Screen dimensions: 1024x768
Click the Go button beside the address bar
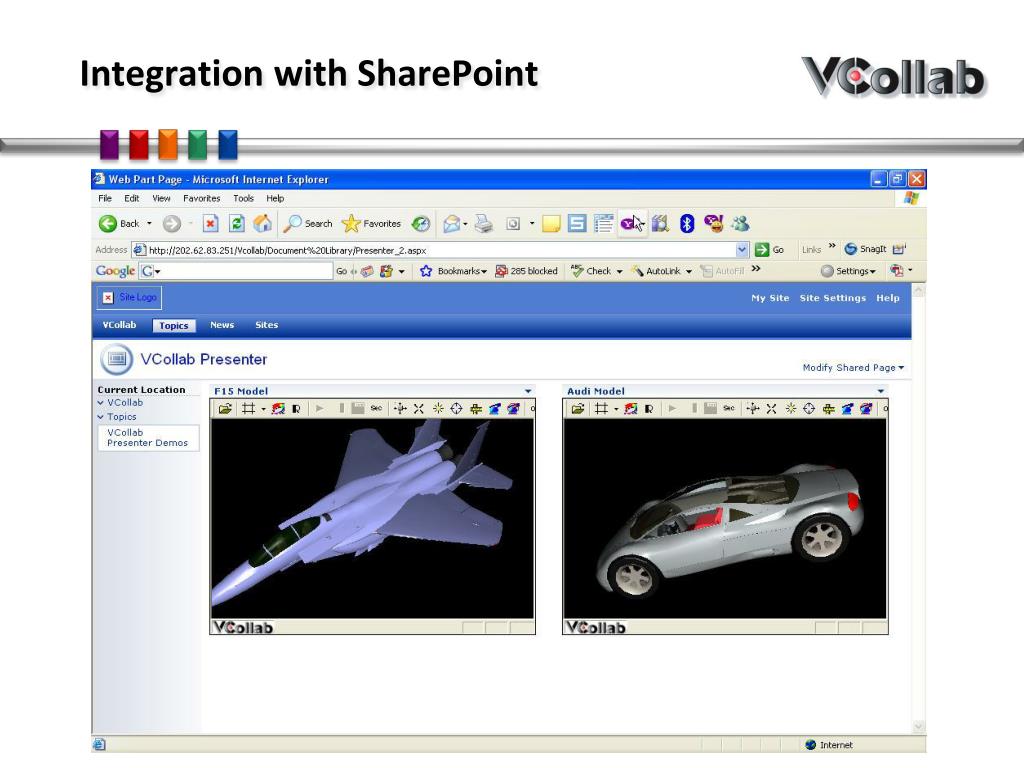coord(769,249)
